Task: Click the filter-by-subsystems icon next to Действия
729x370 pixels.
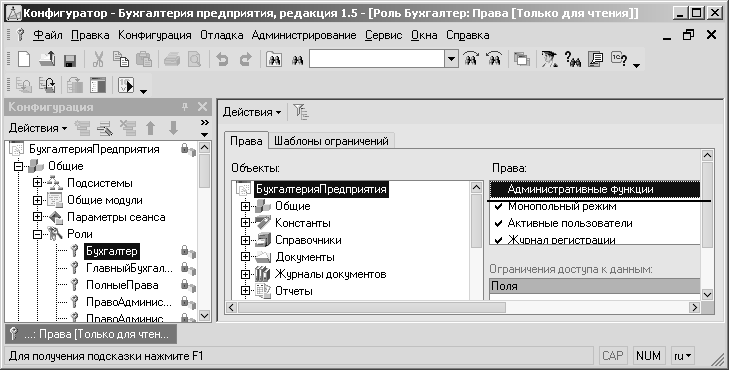Action: [x=301, y=112]
